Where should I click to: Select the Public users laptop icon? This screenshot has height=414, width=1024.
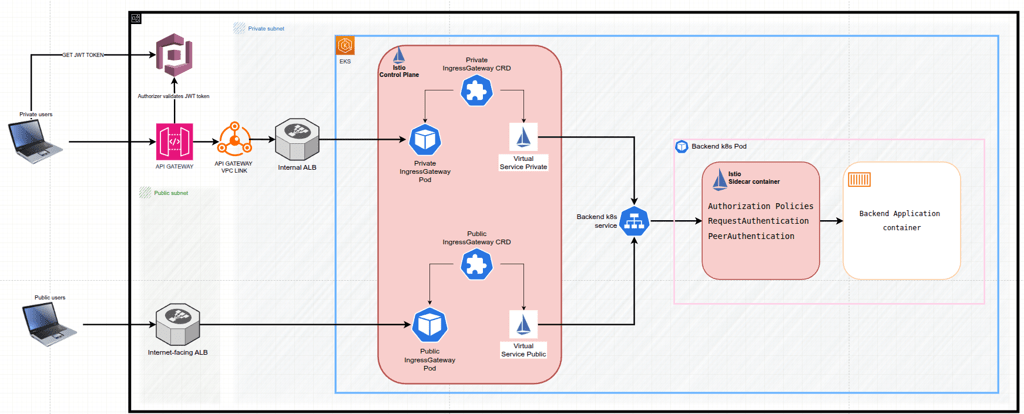tap(50, 325)
